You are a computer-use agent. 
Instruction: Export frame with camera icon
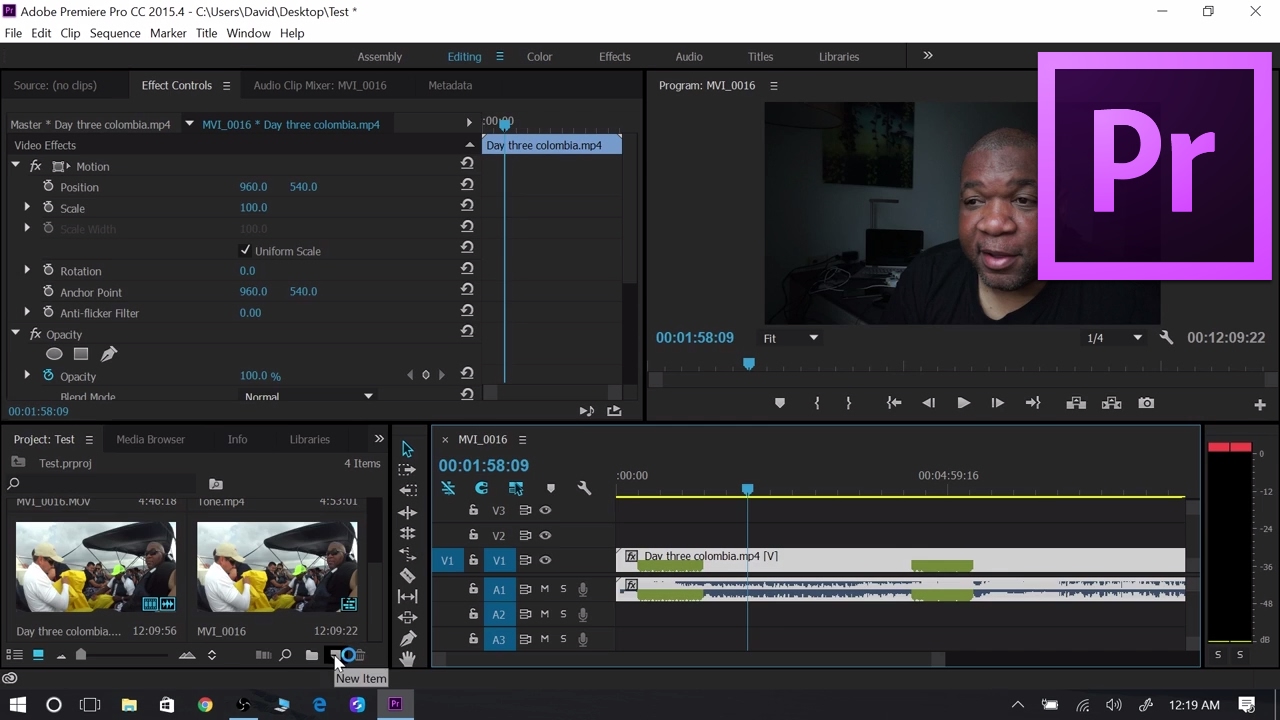(x=1146, y=403)
